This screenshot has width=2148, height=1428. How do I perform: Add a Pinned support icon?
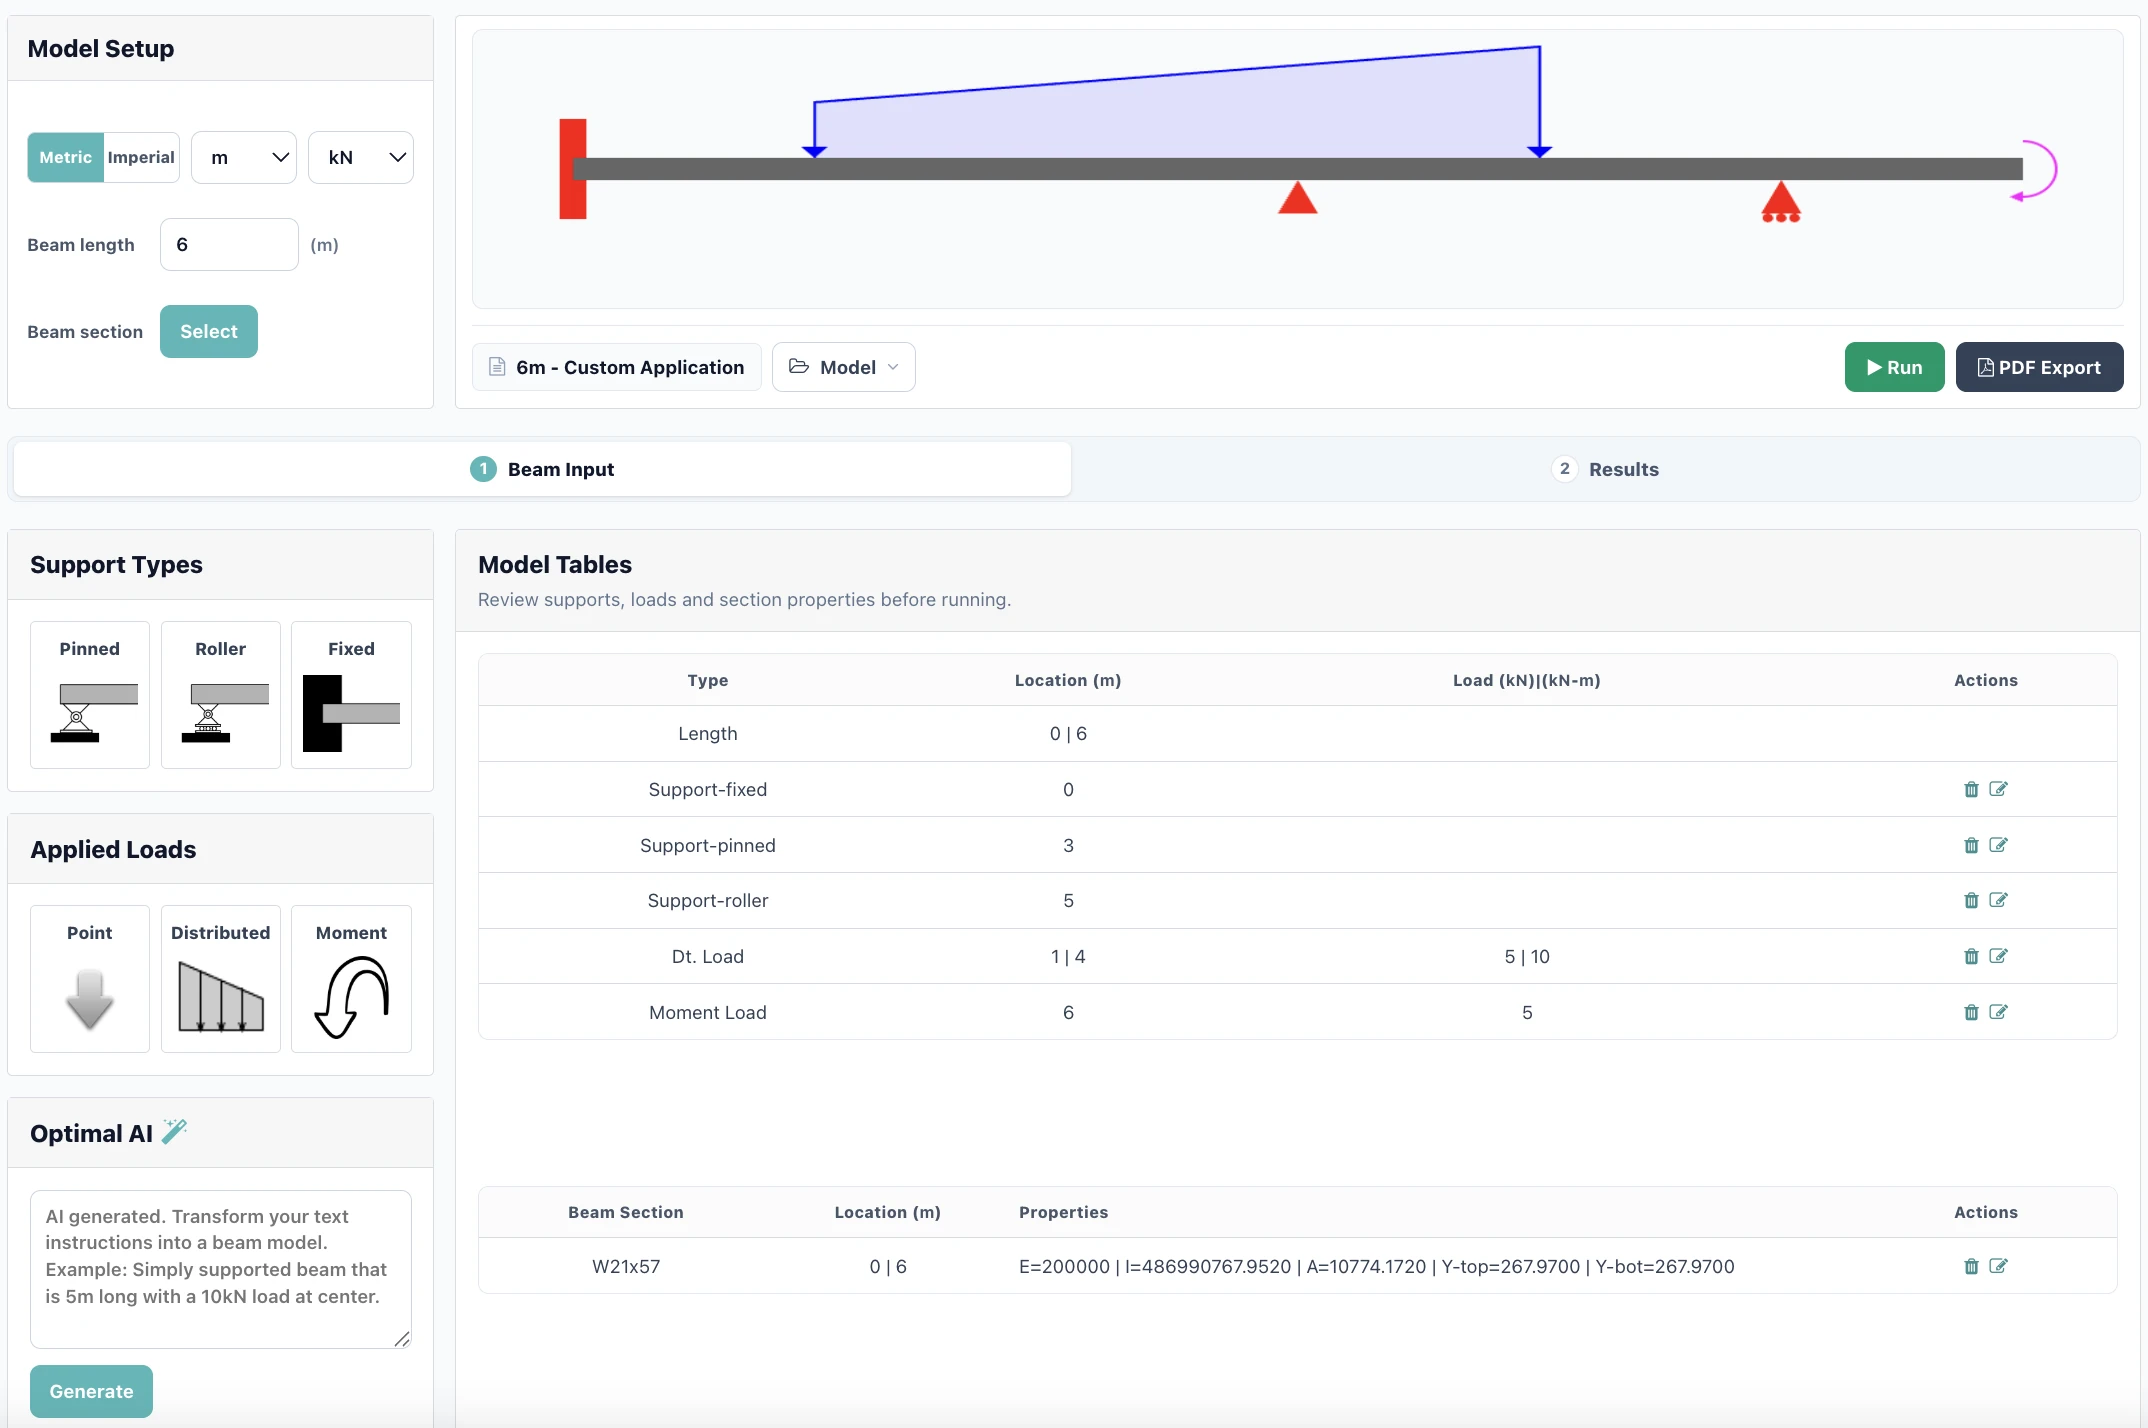[90, 695]
